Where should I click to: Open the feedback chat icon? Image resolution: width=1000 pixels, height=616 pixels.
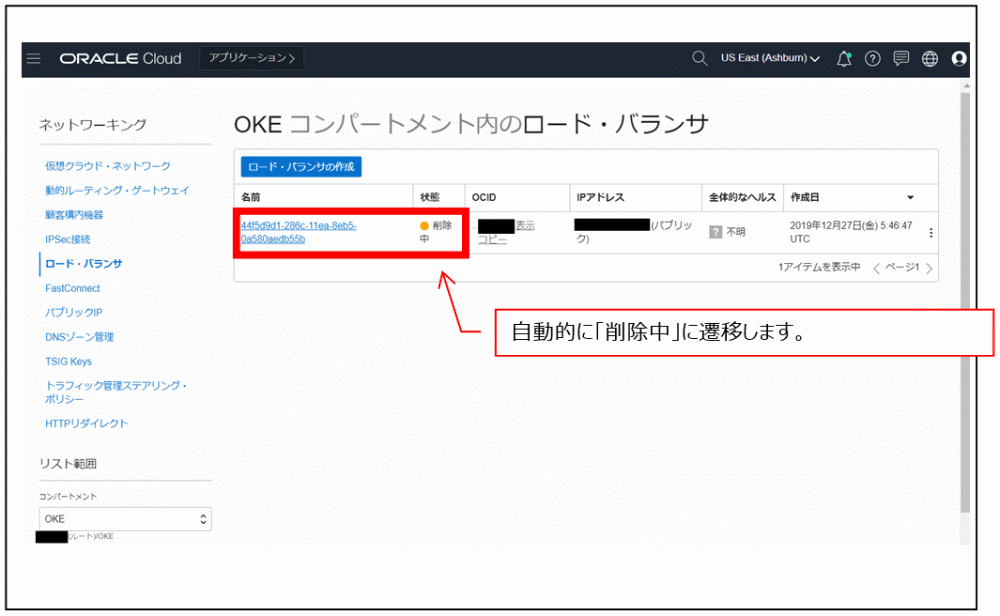pos(901,58)
